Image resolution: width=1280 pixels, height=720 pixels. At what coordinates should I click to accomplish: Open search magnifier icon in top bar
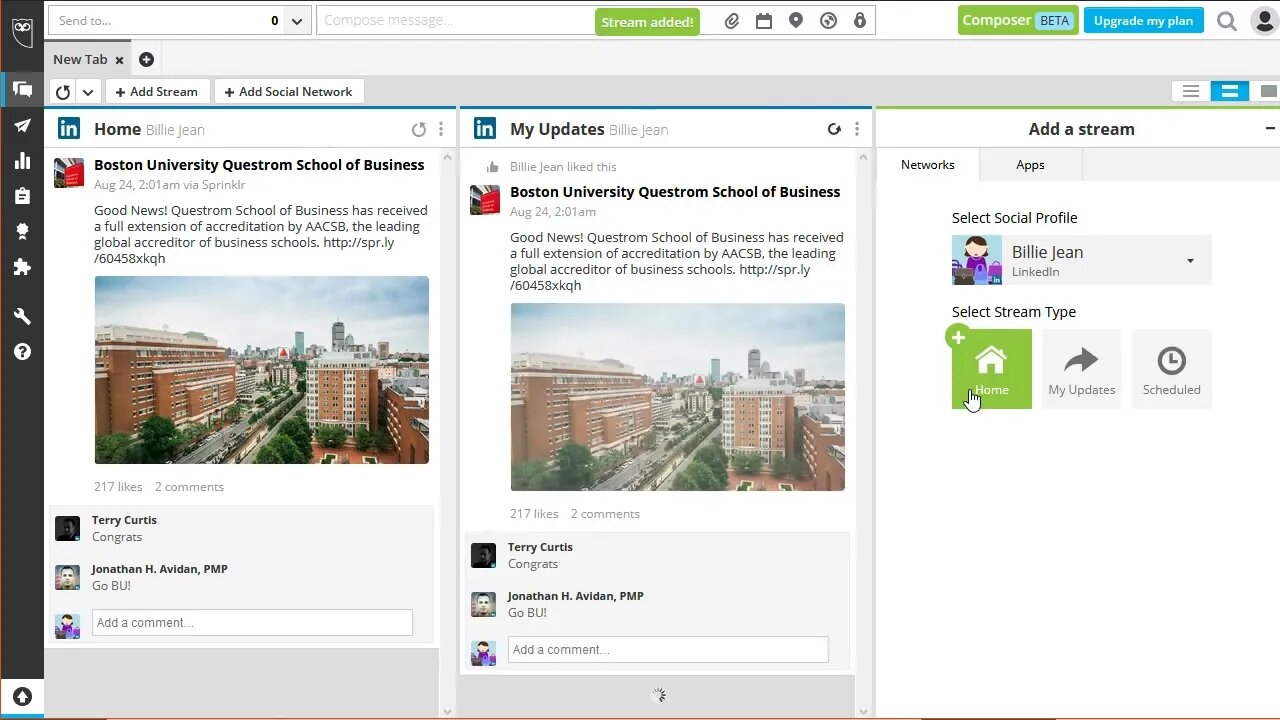click(1227, 21)
